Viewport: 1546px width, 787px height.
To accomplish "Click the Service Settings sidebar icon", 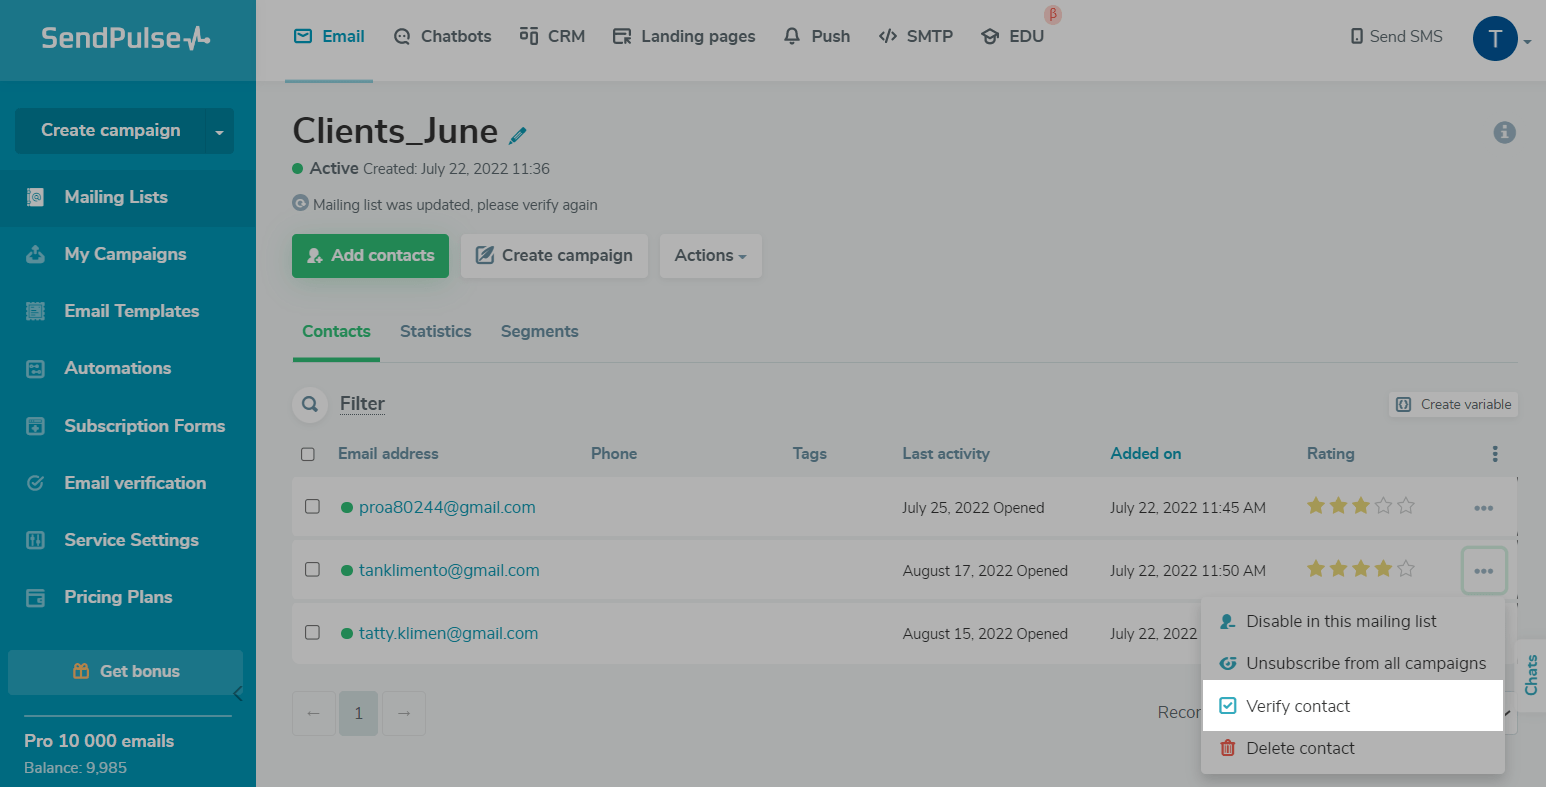I will tap(35, 541).
